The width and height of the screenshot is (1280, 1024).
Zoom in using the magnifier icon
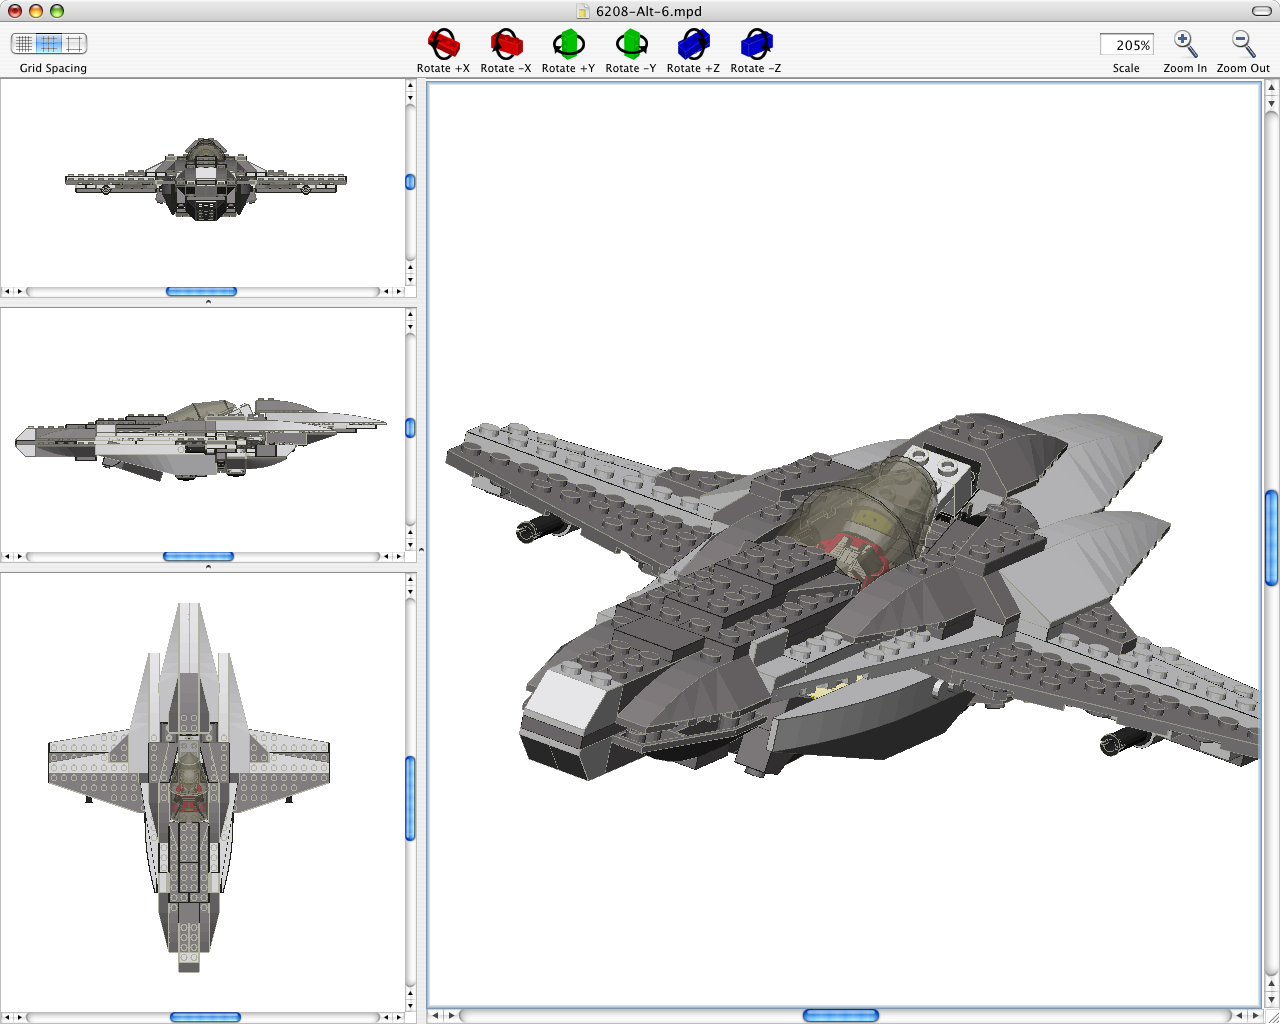[x=1185, y=44]
